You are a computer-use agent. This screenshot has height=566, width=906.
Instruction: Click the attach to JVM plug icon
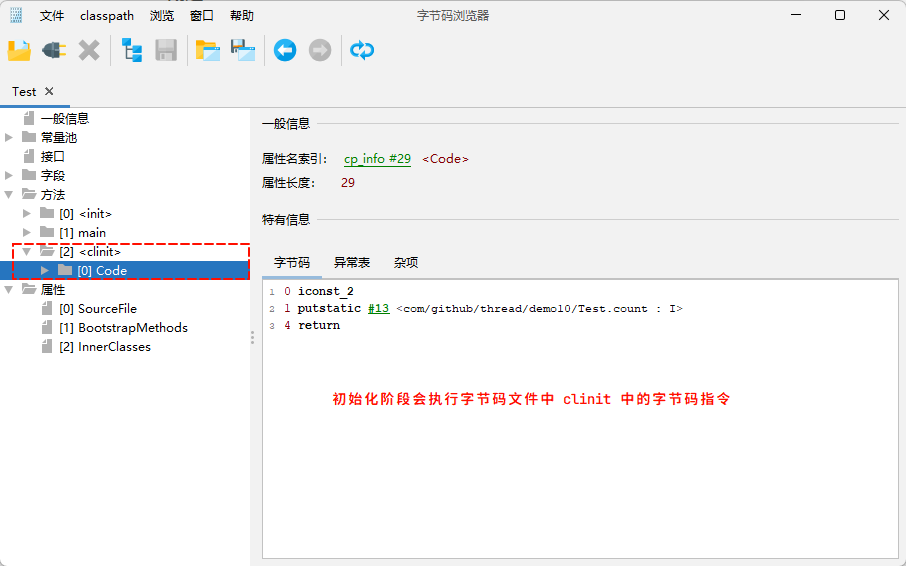pos(54,50)
